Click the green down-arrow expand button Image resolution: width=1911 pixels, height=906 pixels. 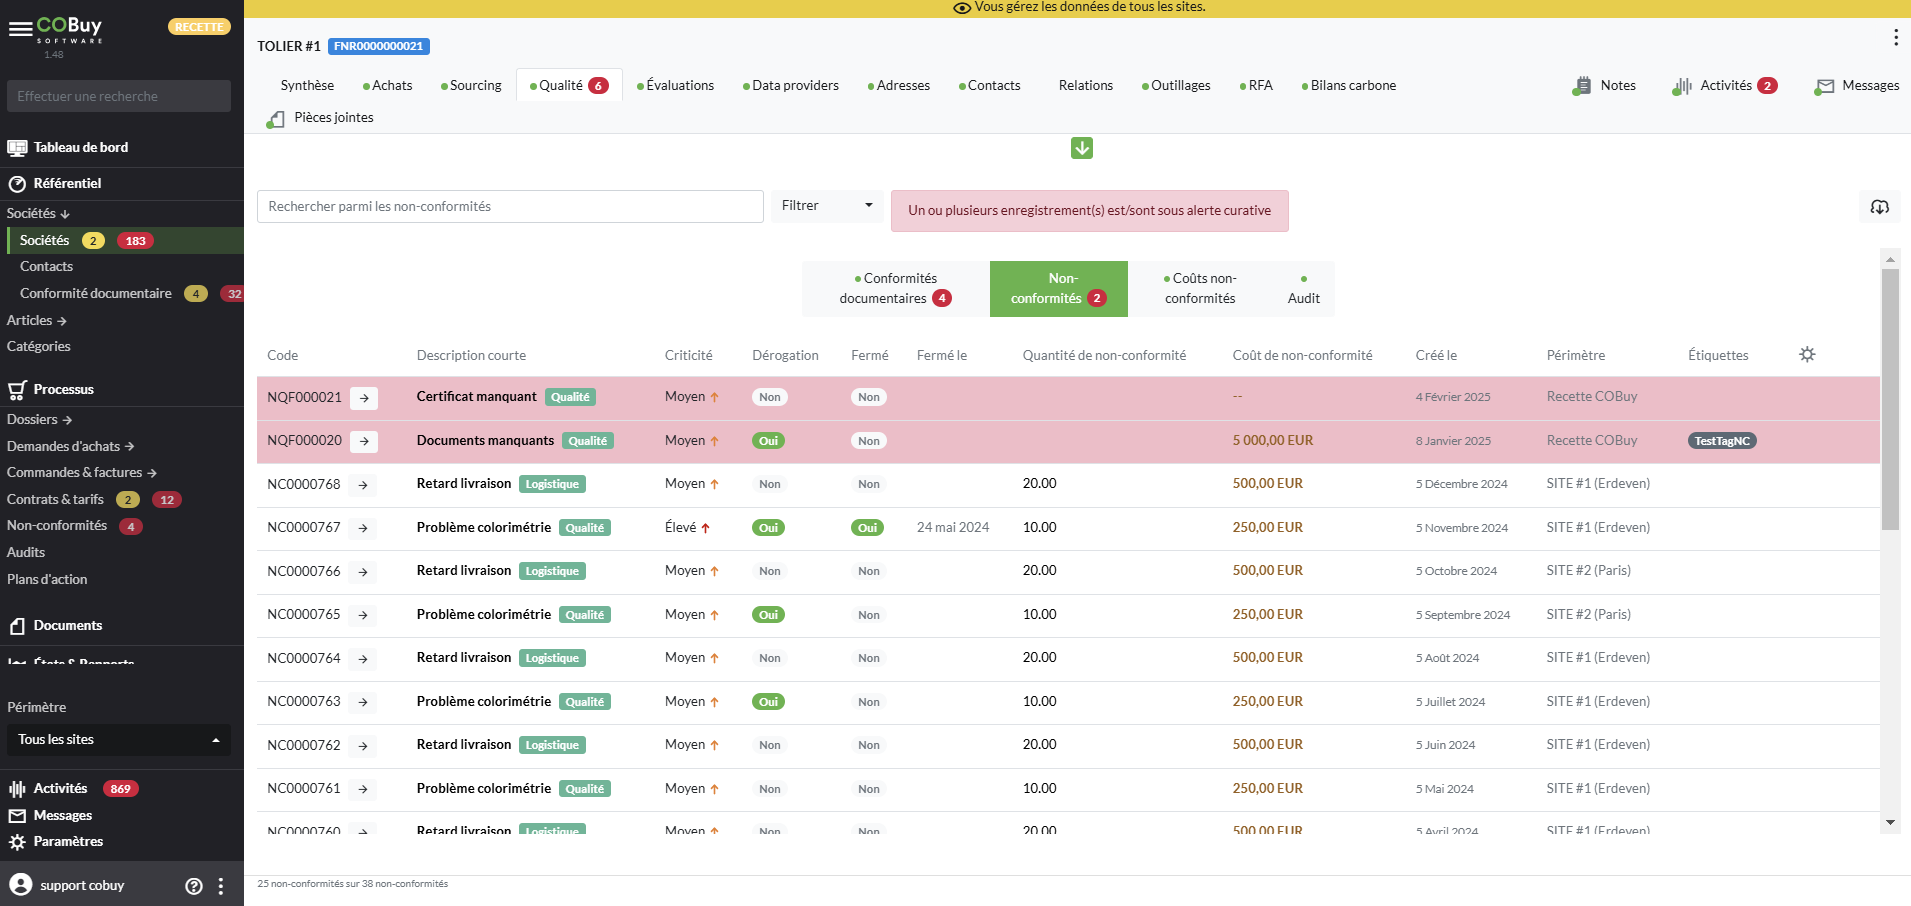coord(1082,148)
